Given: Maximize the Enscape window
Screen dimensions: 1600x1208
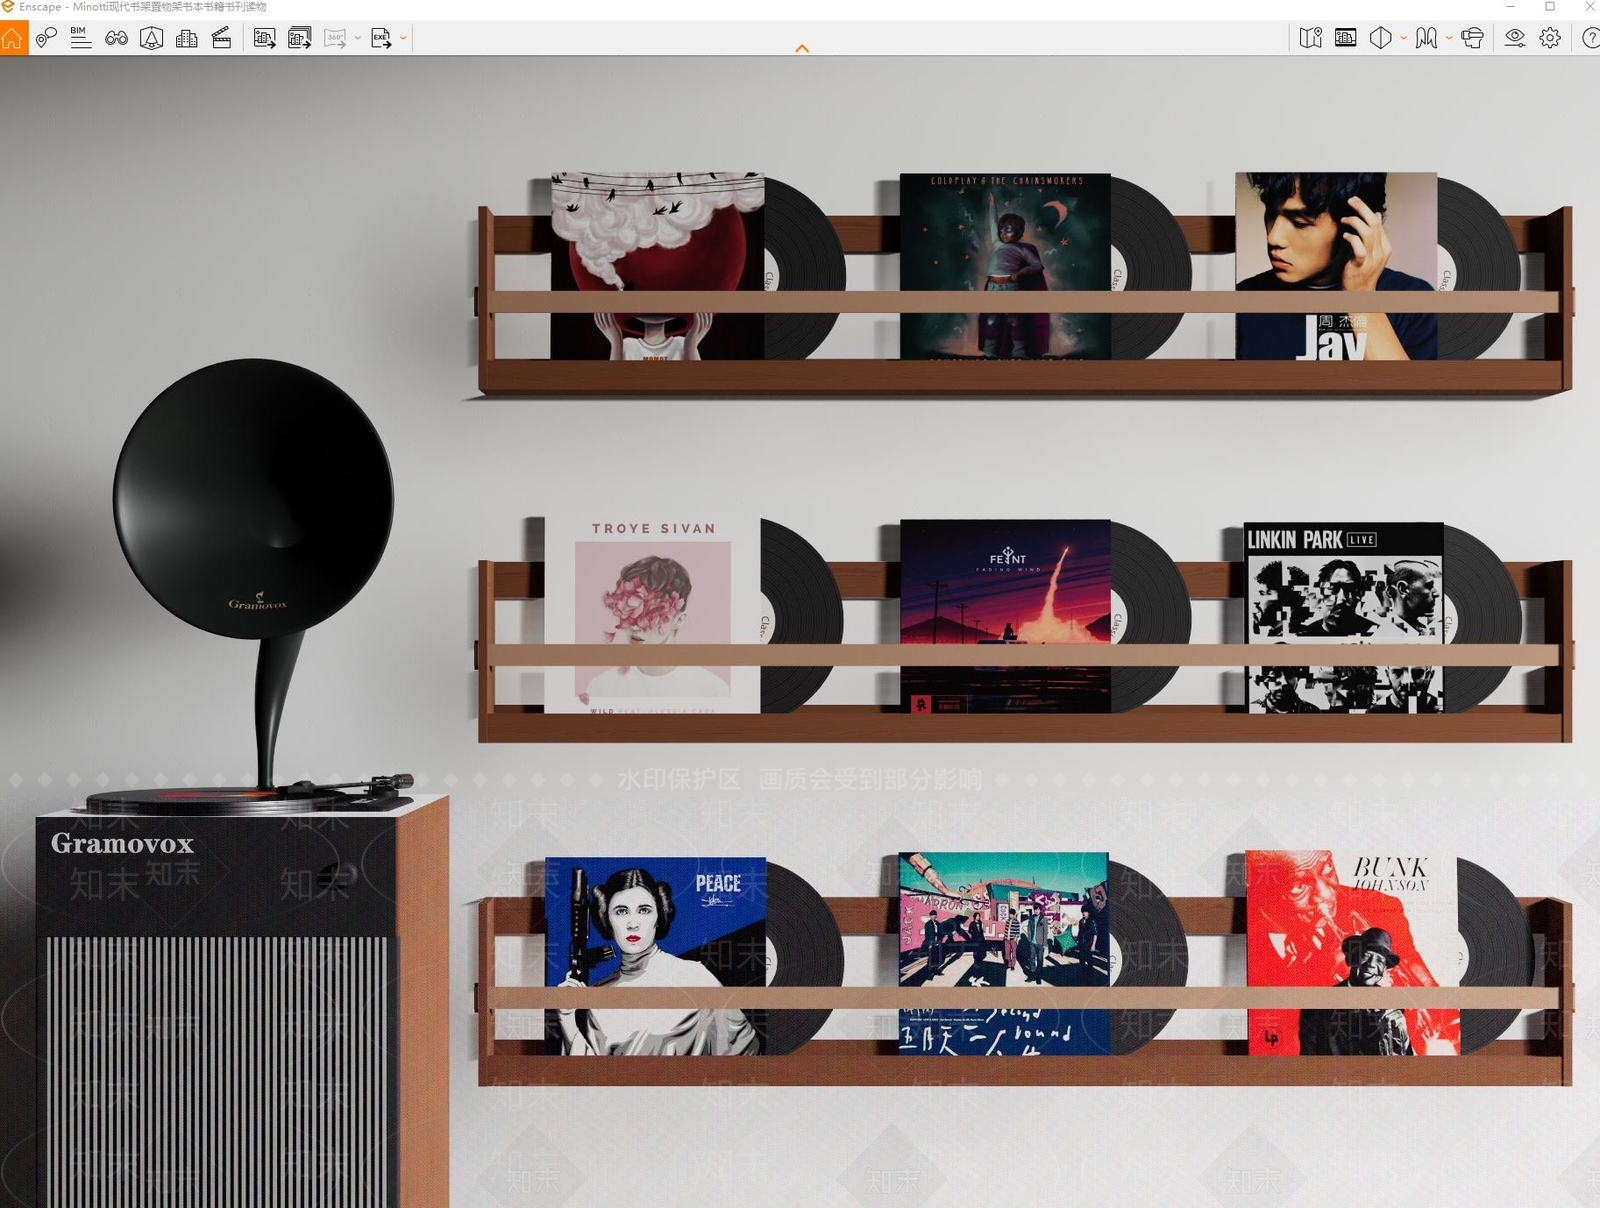Looking at the screenshot, I should click(x=1550, y=7).
